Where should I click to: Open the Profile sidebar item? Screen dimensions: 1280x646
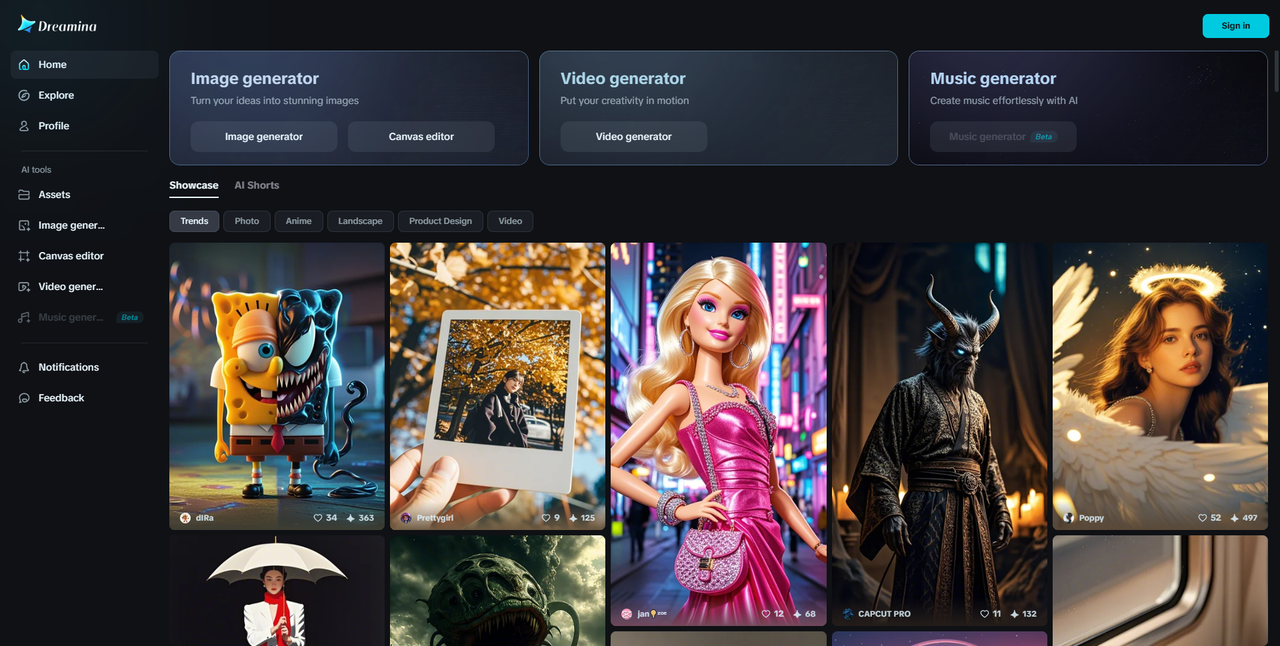(84, 126)
